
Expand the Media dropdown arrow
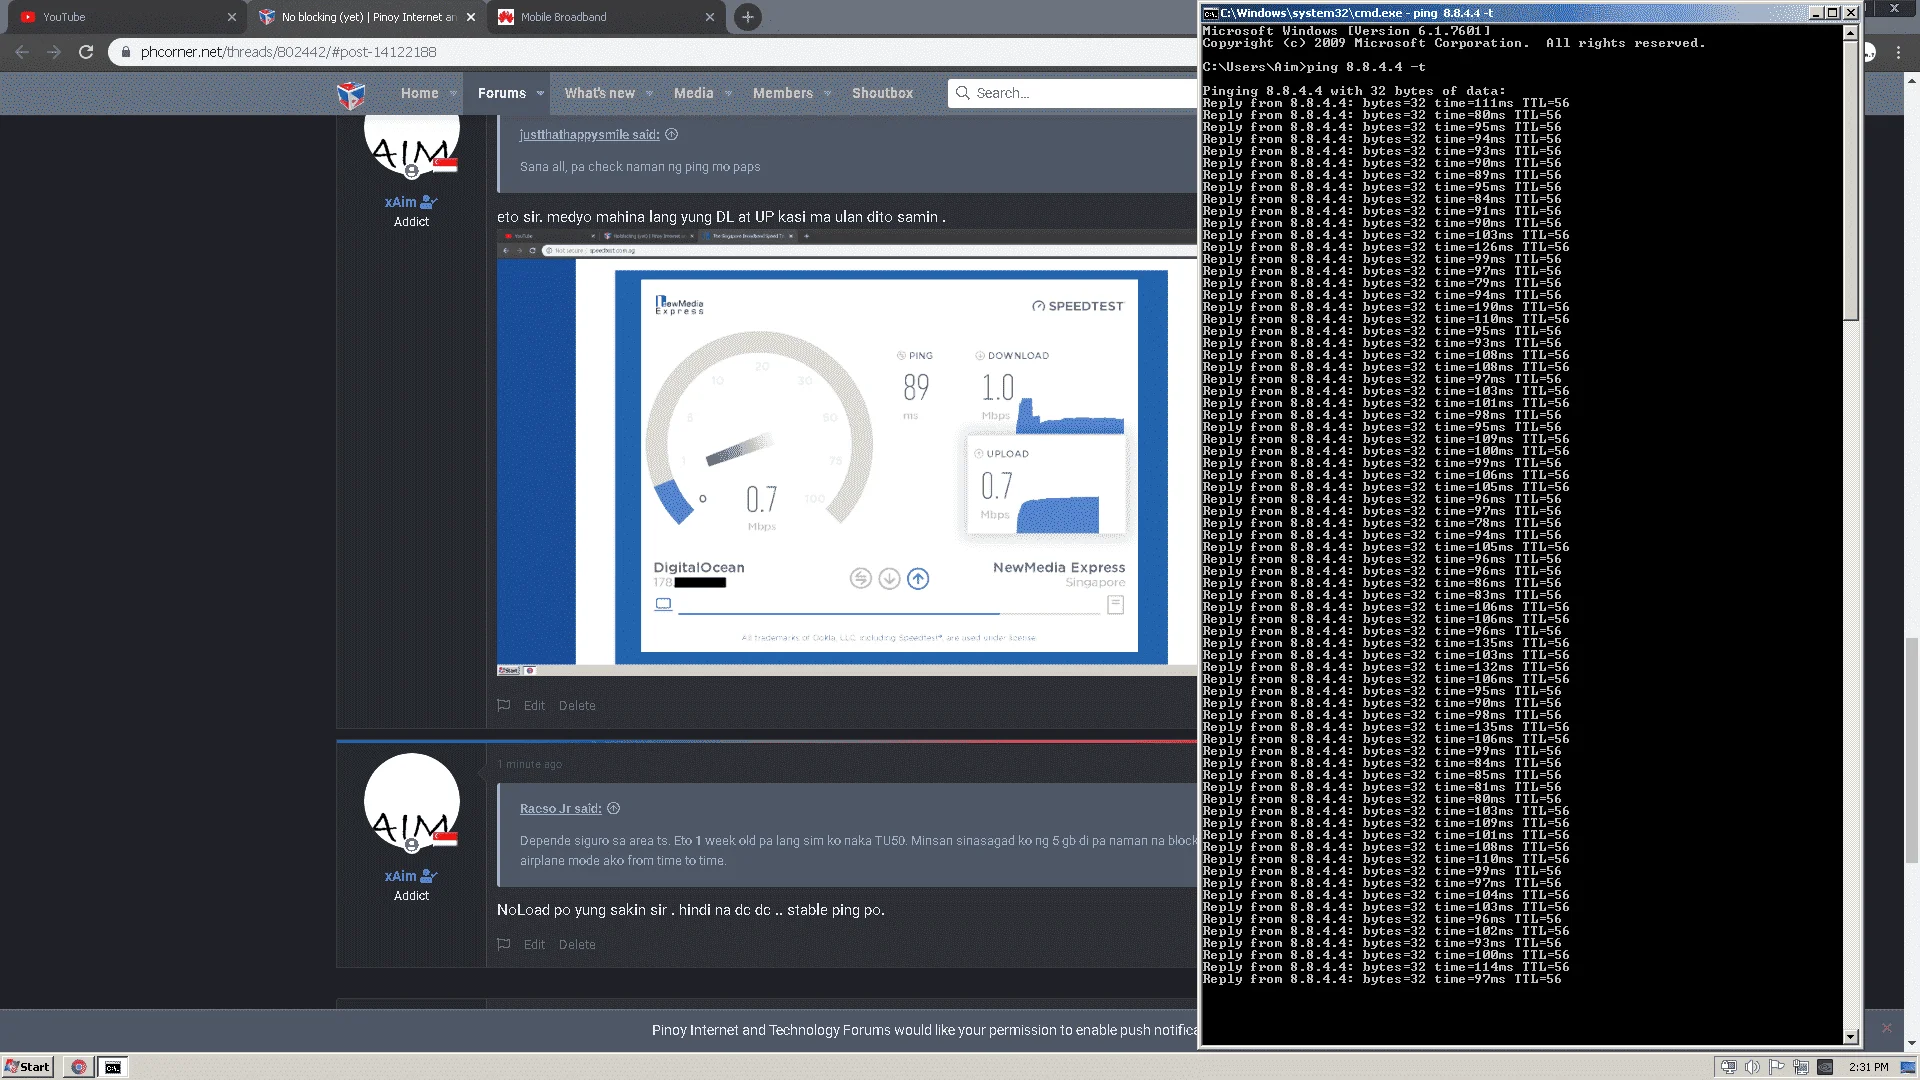click(728, 93)
